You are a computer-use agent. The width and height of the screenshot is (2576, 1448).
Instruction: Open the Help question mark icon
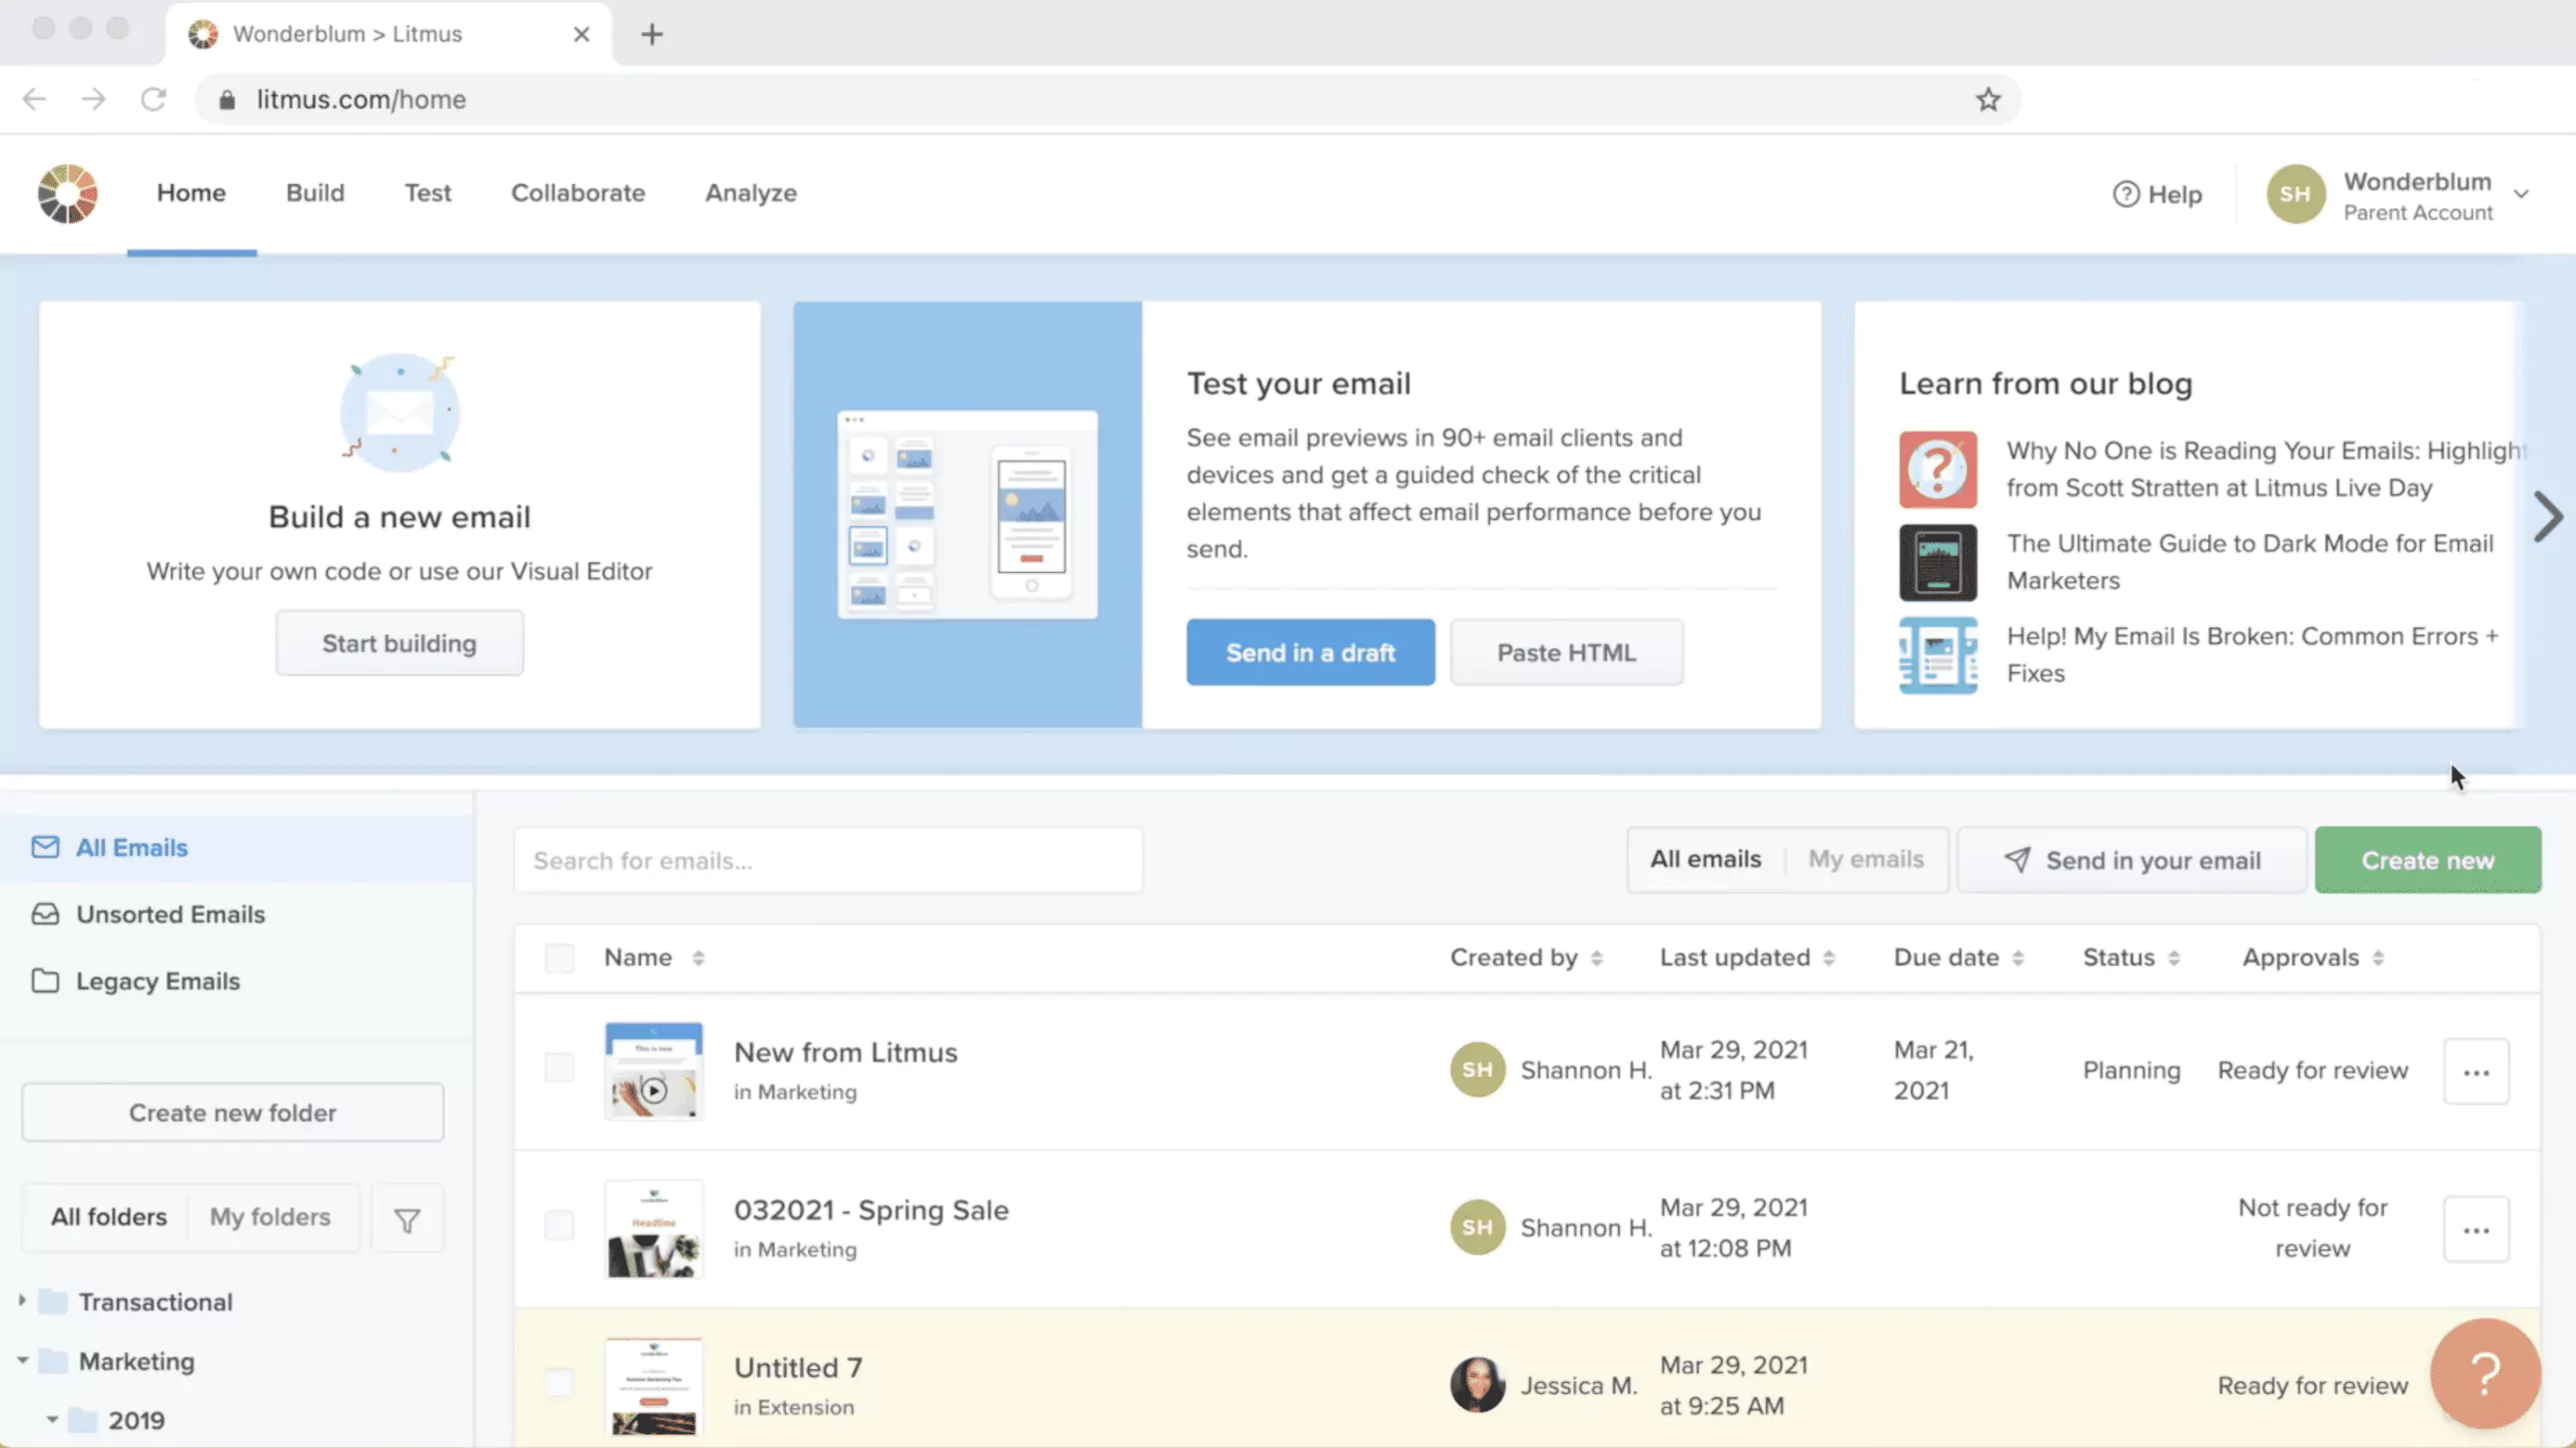[2125, 194]
